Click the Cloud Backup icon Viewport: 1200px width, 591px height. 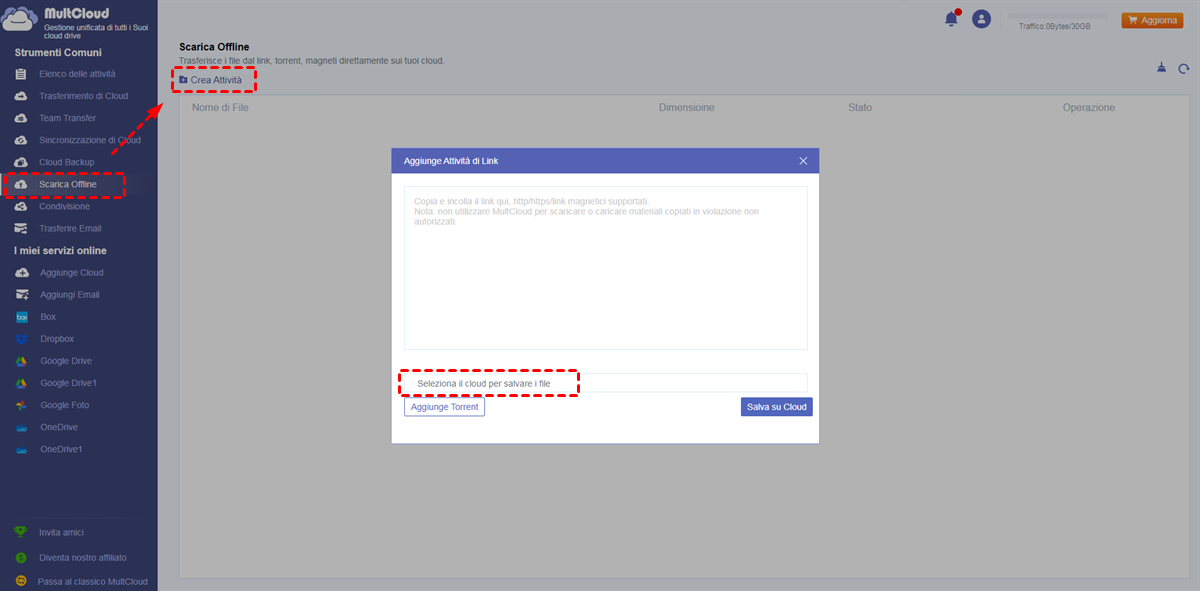click(21, 162)
